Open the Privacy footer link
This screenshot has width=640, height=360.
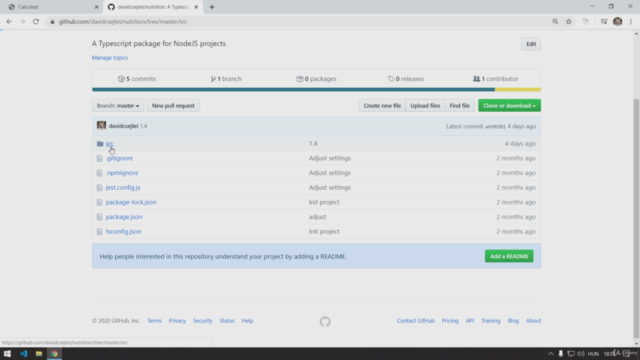177,321
